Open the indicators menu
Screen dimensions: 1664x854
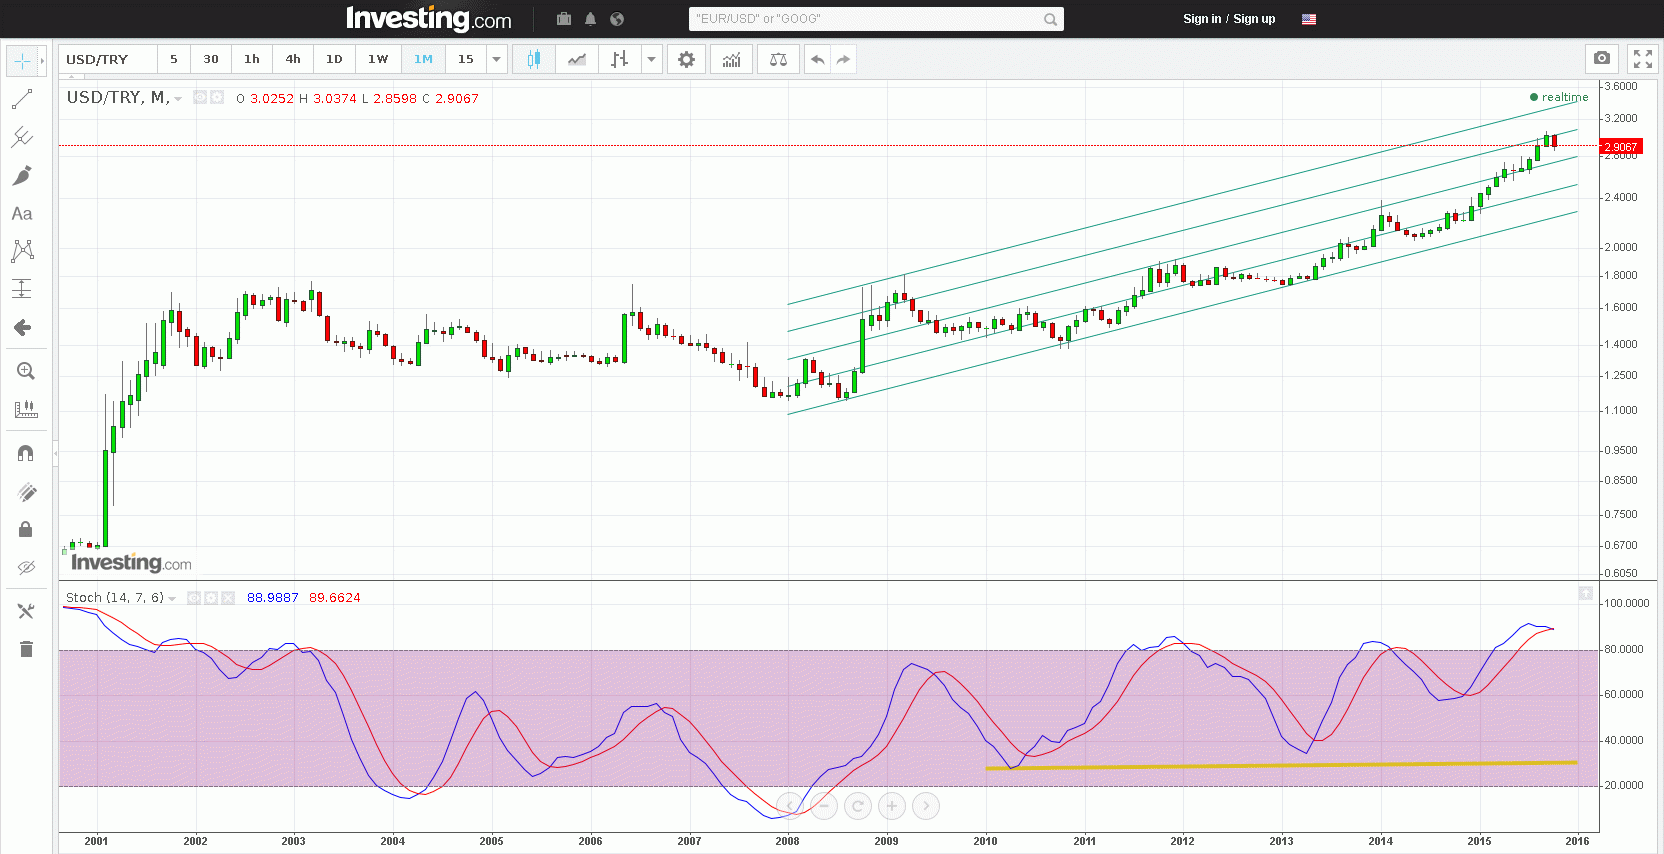[732, 59]
